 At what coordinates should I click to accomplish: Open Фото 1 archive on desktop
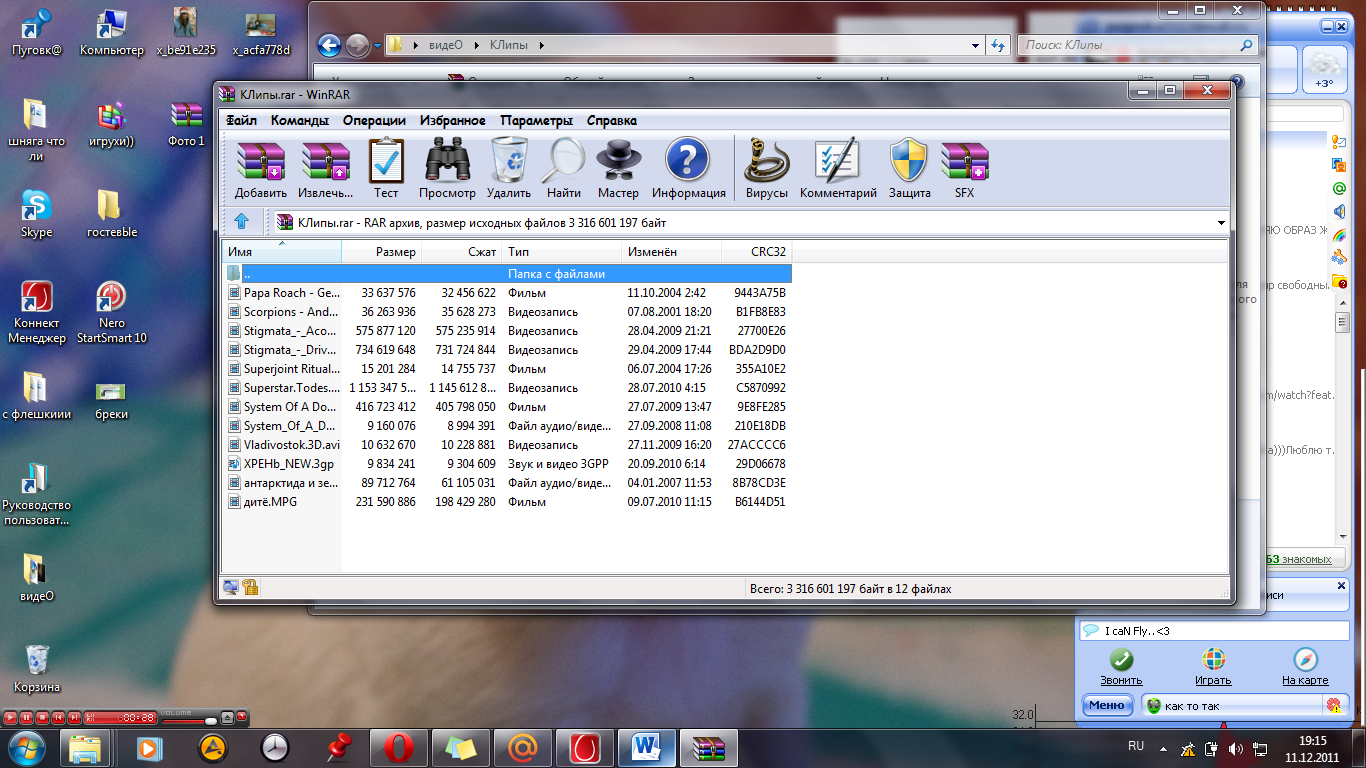tap(186, 115)
